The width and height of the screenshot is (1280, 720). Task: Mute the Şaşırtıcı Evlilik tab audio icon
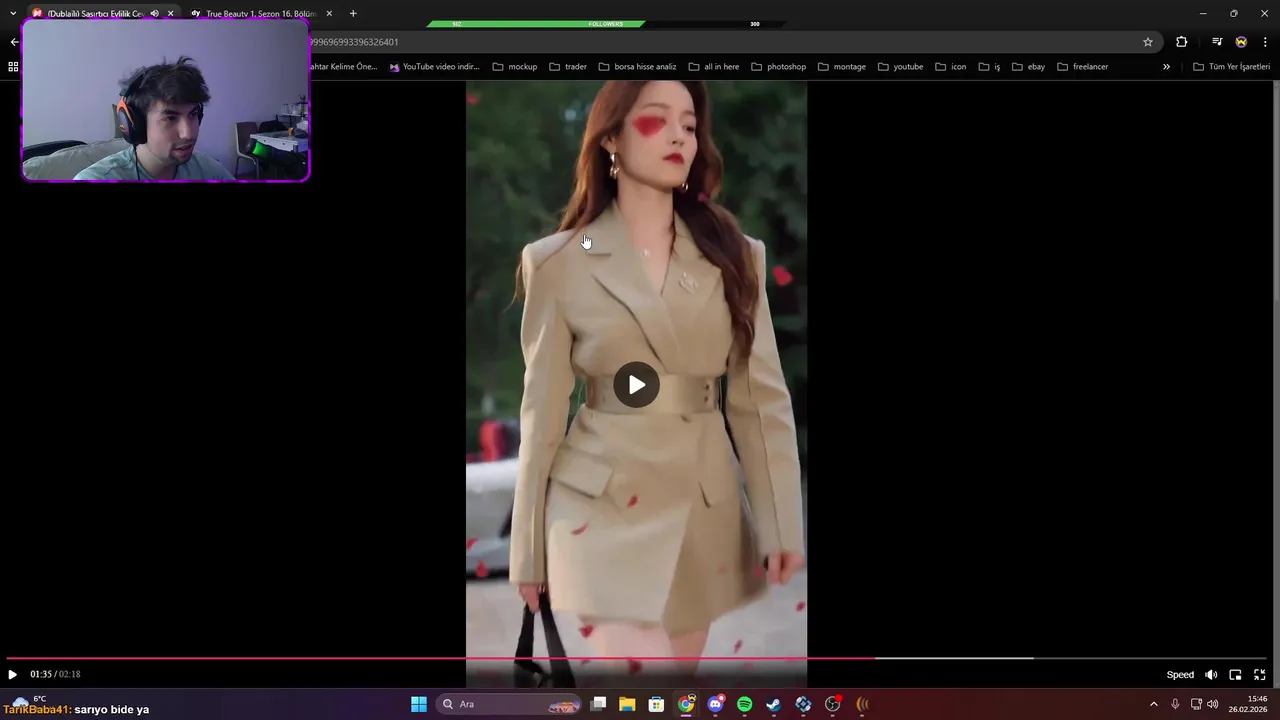tap(154, 14)
